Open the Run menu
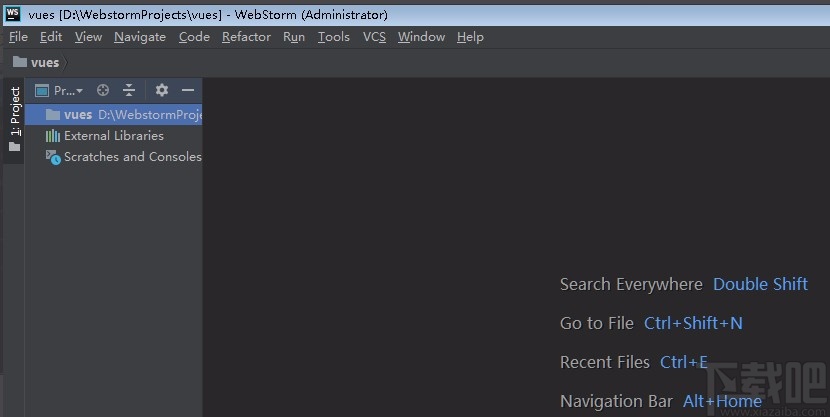Viewport: 830px width, 417px height. click(294, 37)
